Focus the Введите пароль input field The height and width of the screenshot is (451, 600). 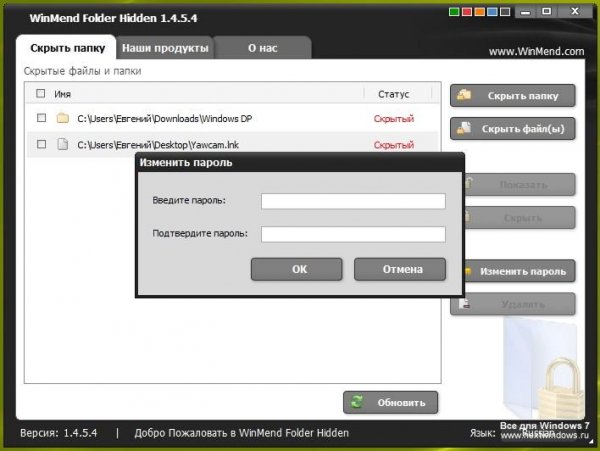point(353,201)
